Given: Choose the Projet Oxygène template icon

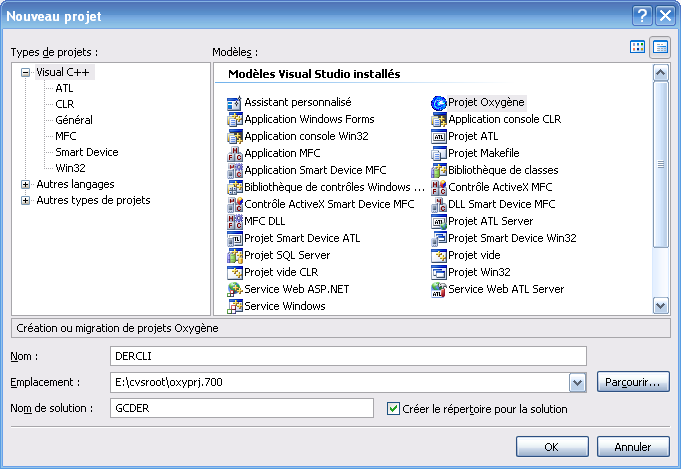Looking at the screenshot, I should point(439,103).
